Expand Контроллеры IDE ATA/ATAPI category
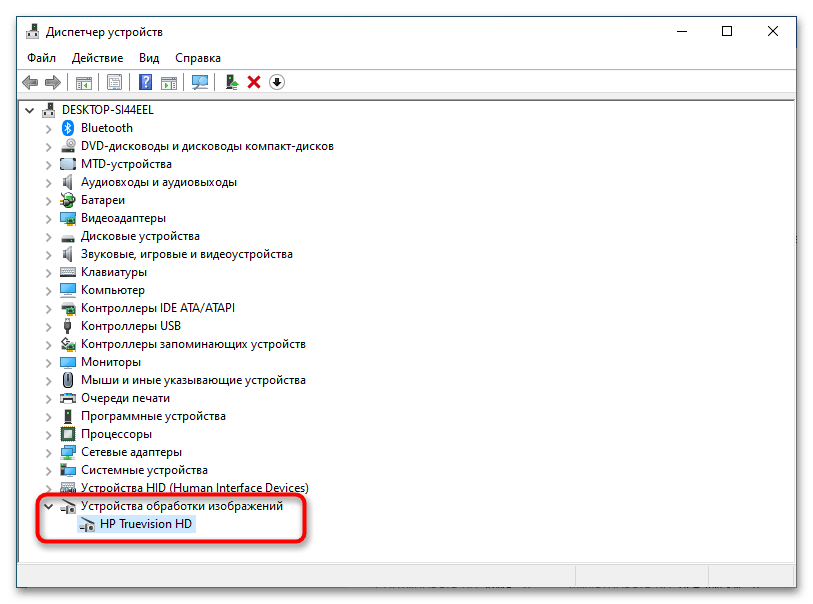This screenshot has width=813, height=604. (48, 308)
